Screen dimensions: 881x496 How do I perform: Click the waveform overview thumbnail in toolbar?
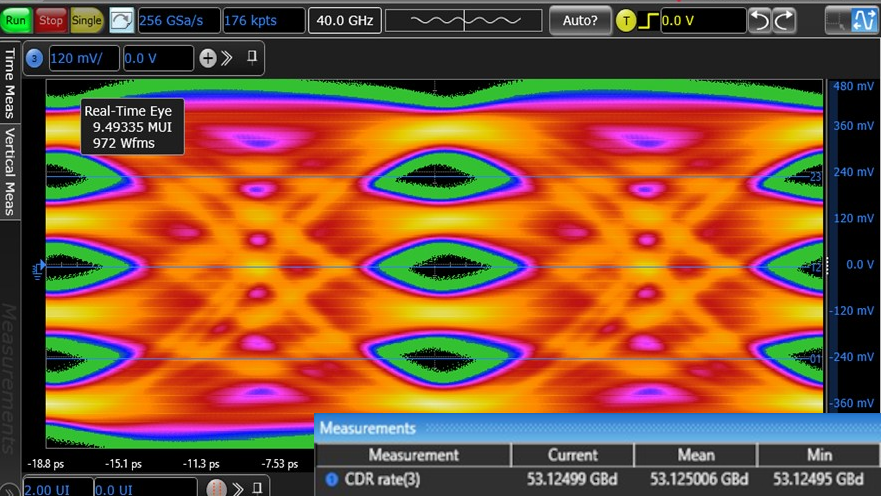pyautogui.click(x=463, y=20)
